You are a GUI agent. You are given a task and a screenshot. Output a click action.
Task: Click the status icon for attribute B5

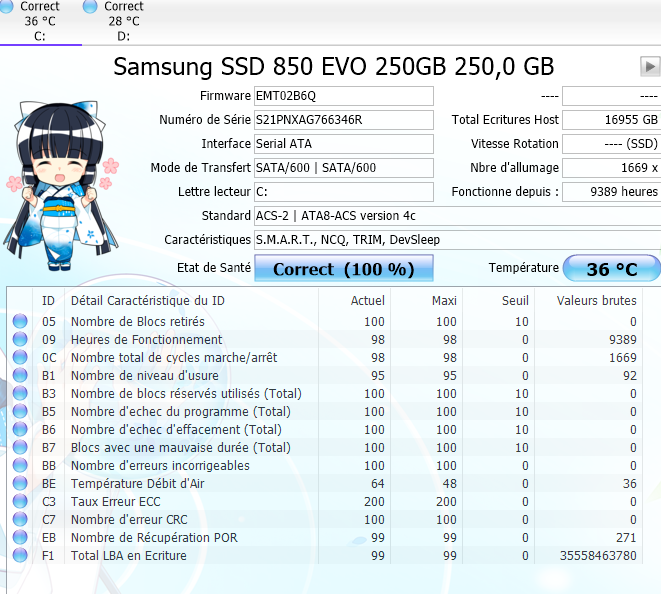point(20,411)
